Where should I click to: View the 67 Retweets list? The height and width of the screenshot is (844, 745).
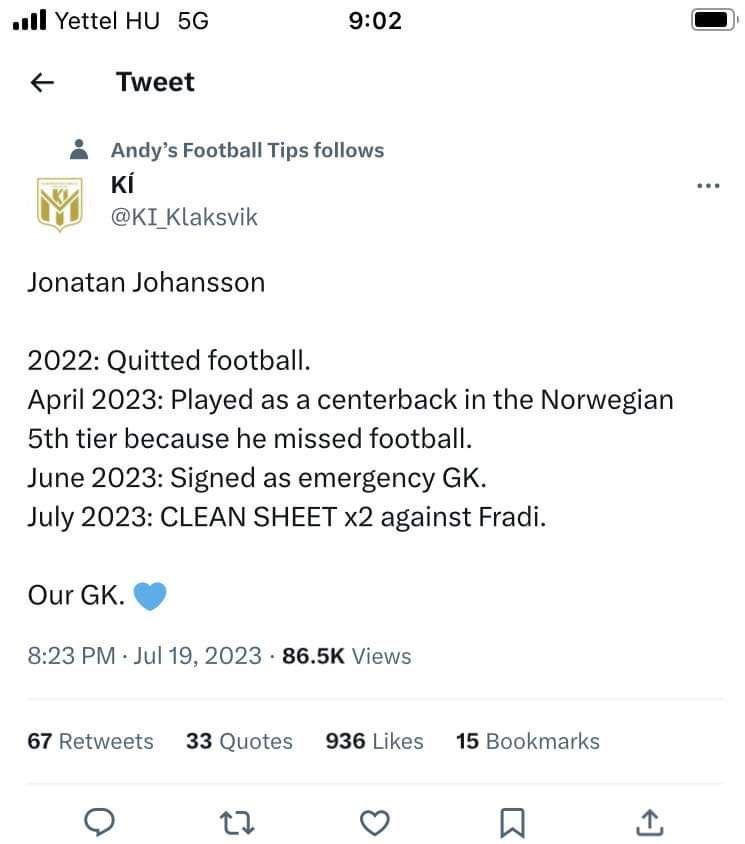point(90,741)
